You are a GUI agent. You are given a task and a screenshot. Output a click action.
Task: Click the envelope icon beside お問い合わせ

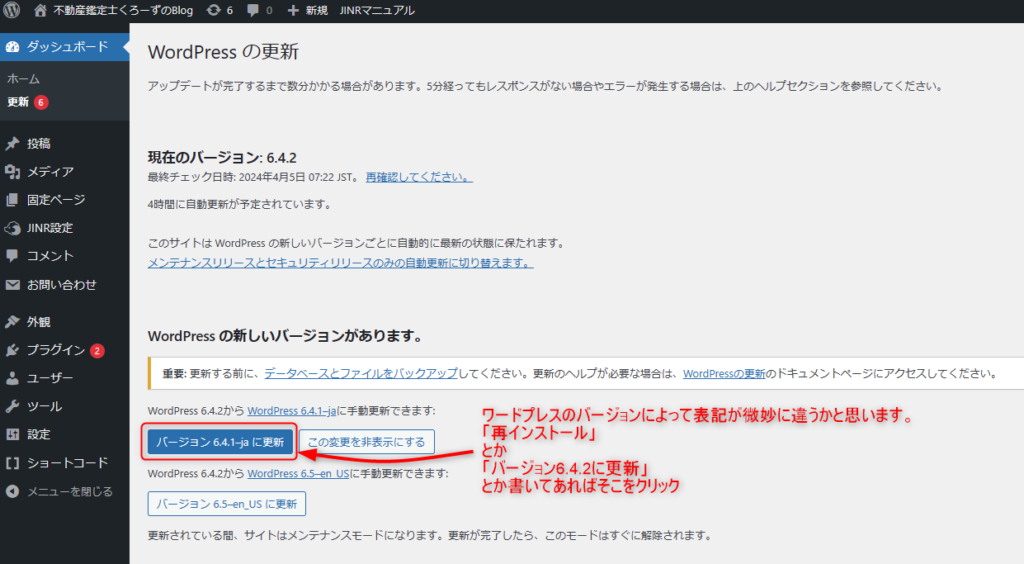(12, 285)
